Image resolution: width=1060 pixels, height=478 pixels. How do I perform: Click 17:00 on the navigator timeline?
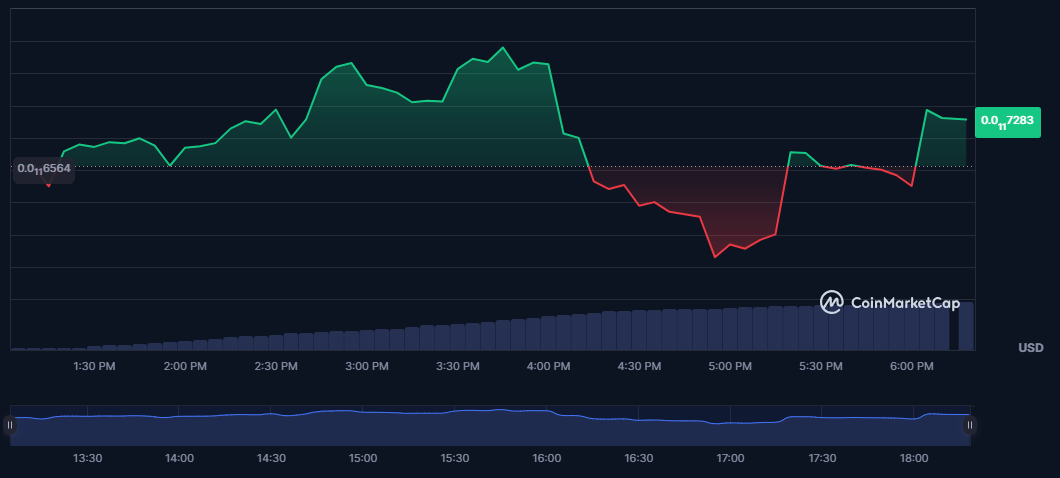coord(731,458)
